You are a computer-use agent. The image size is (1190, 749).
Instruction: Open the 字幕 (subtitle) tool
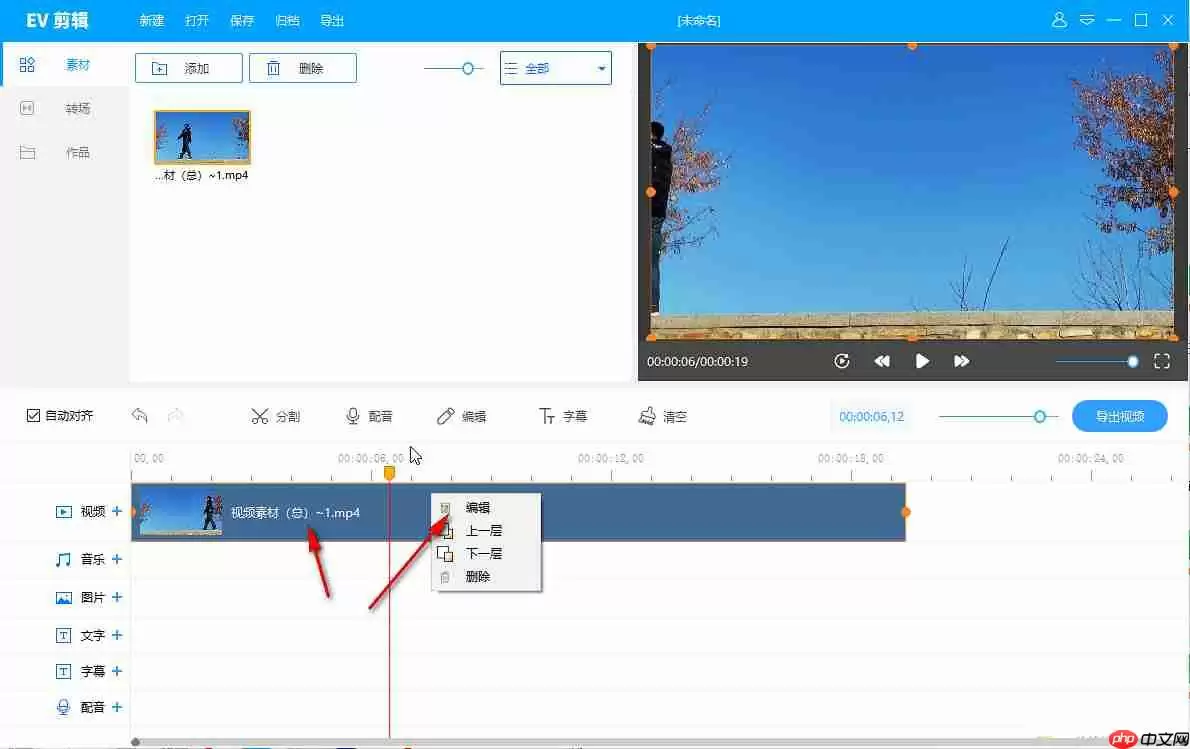point(563,415)
